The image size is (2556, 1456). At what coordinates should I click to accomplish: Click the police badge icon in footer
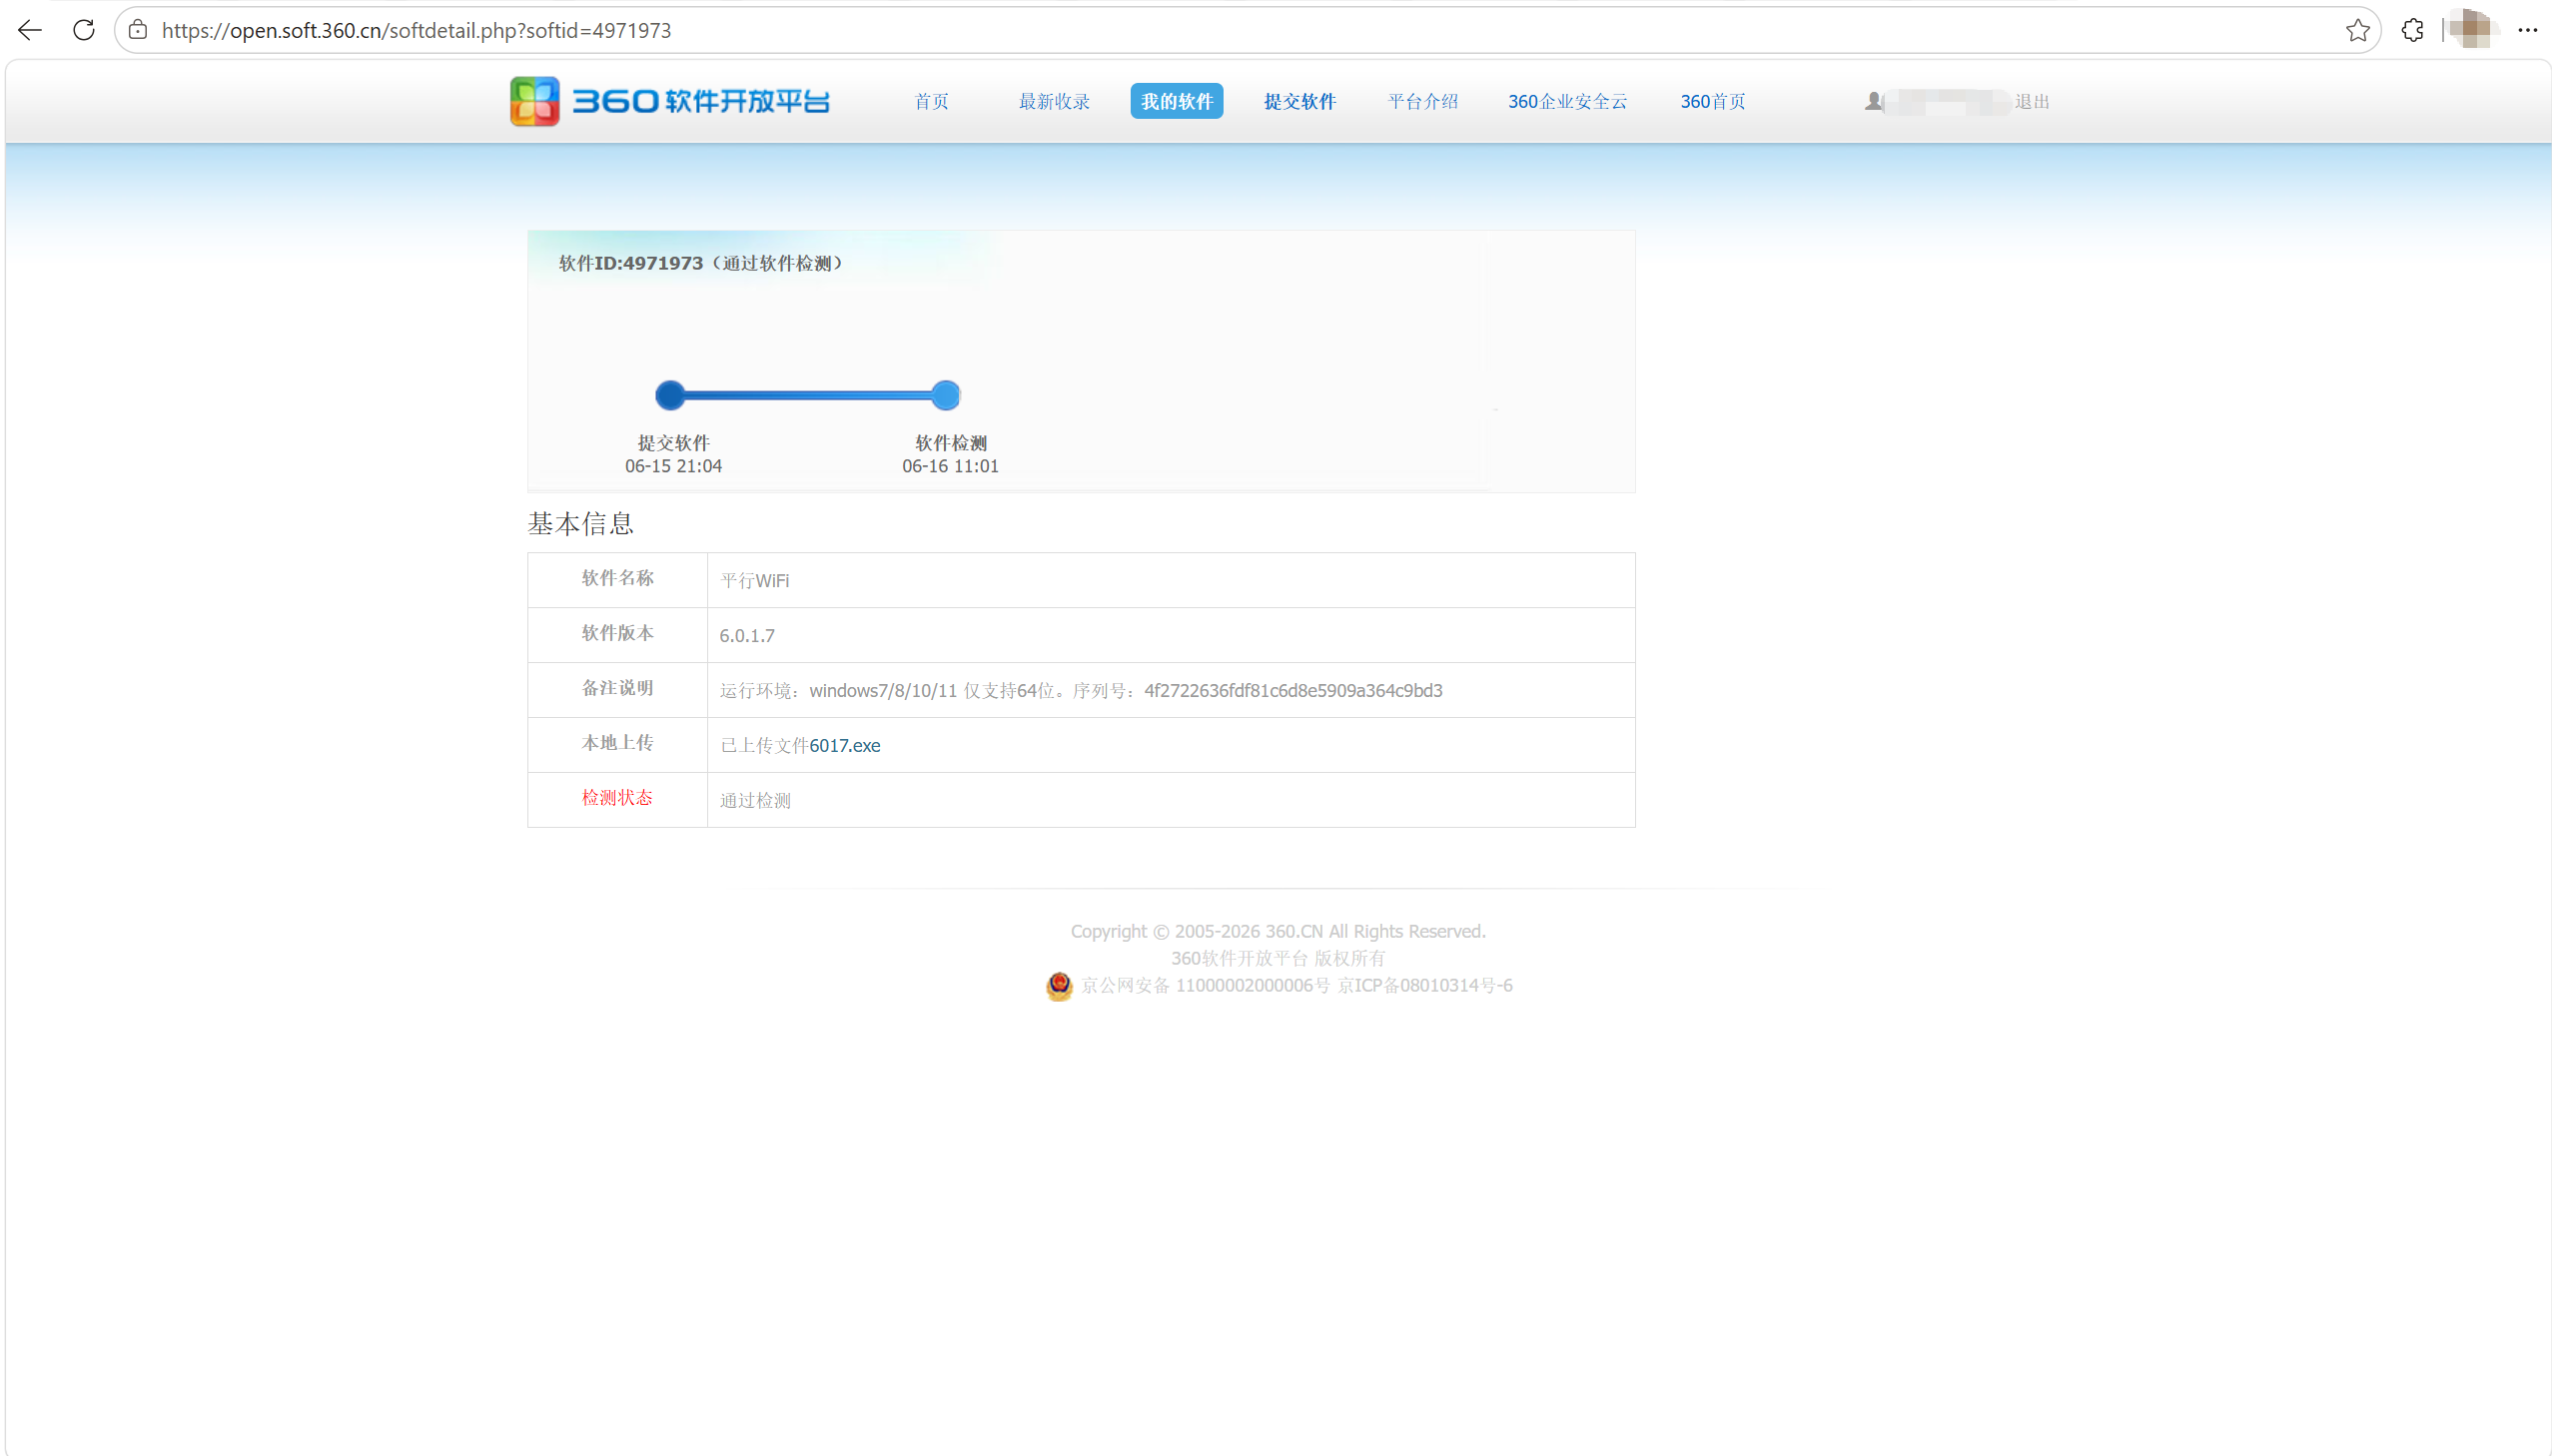(x=1058, y=986)
